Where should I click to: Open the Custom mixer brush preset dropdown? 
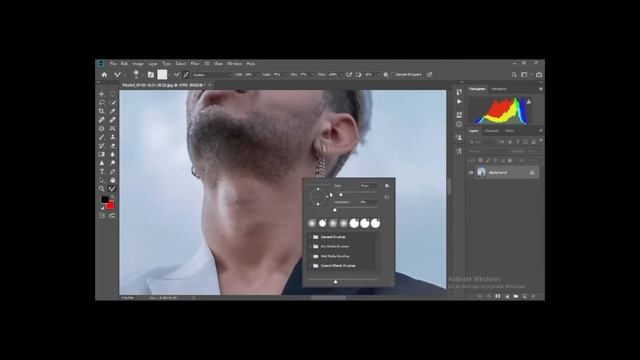(211, 75)
